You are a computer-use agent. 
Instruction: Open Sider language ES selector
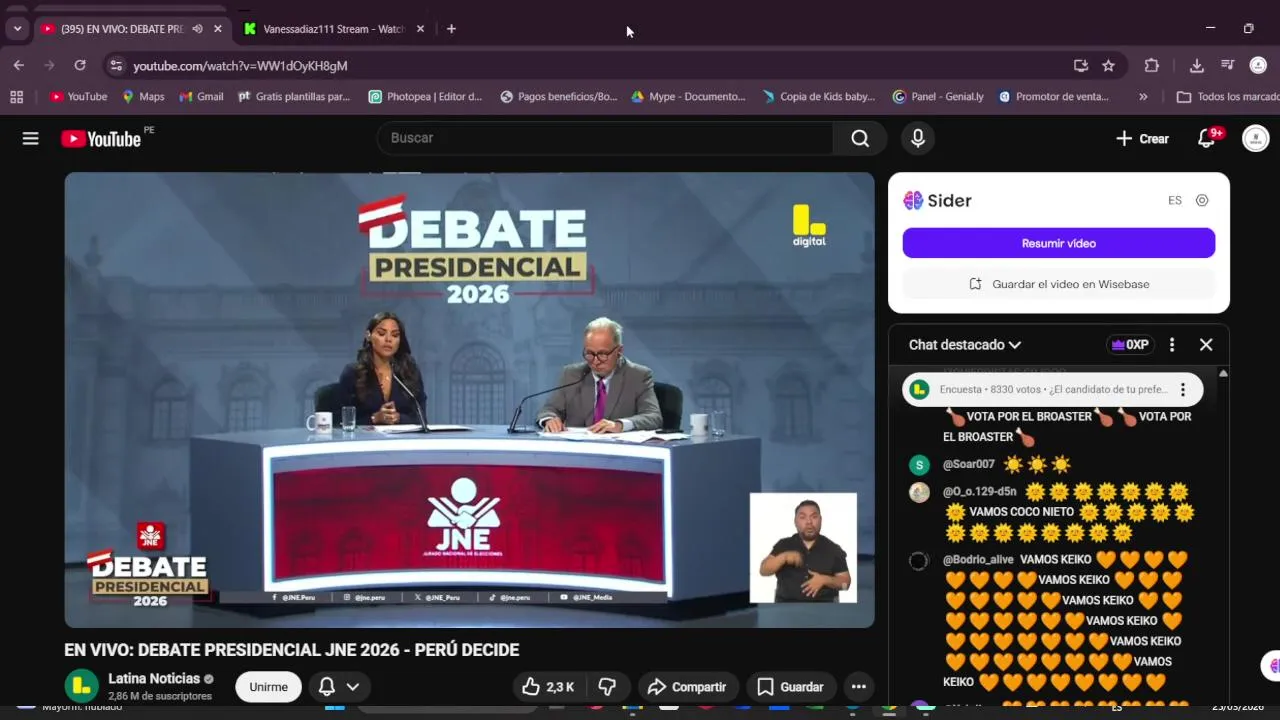tap(1175, 200)
